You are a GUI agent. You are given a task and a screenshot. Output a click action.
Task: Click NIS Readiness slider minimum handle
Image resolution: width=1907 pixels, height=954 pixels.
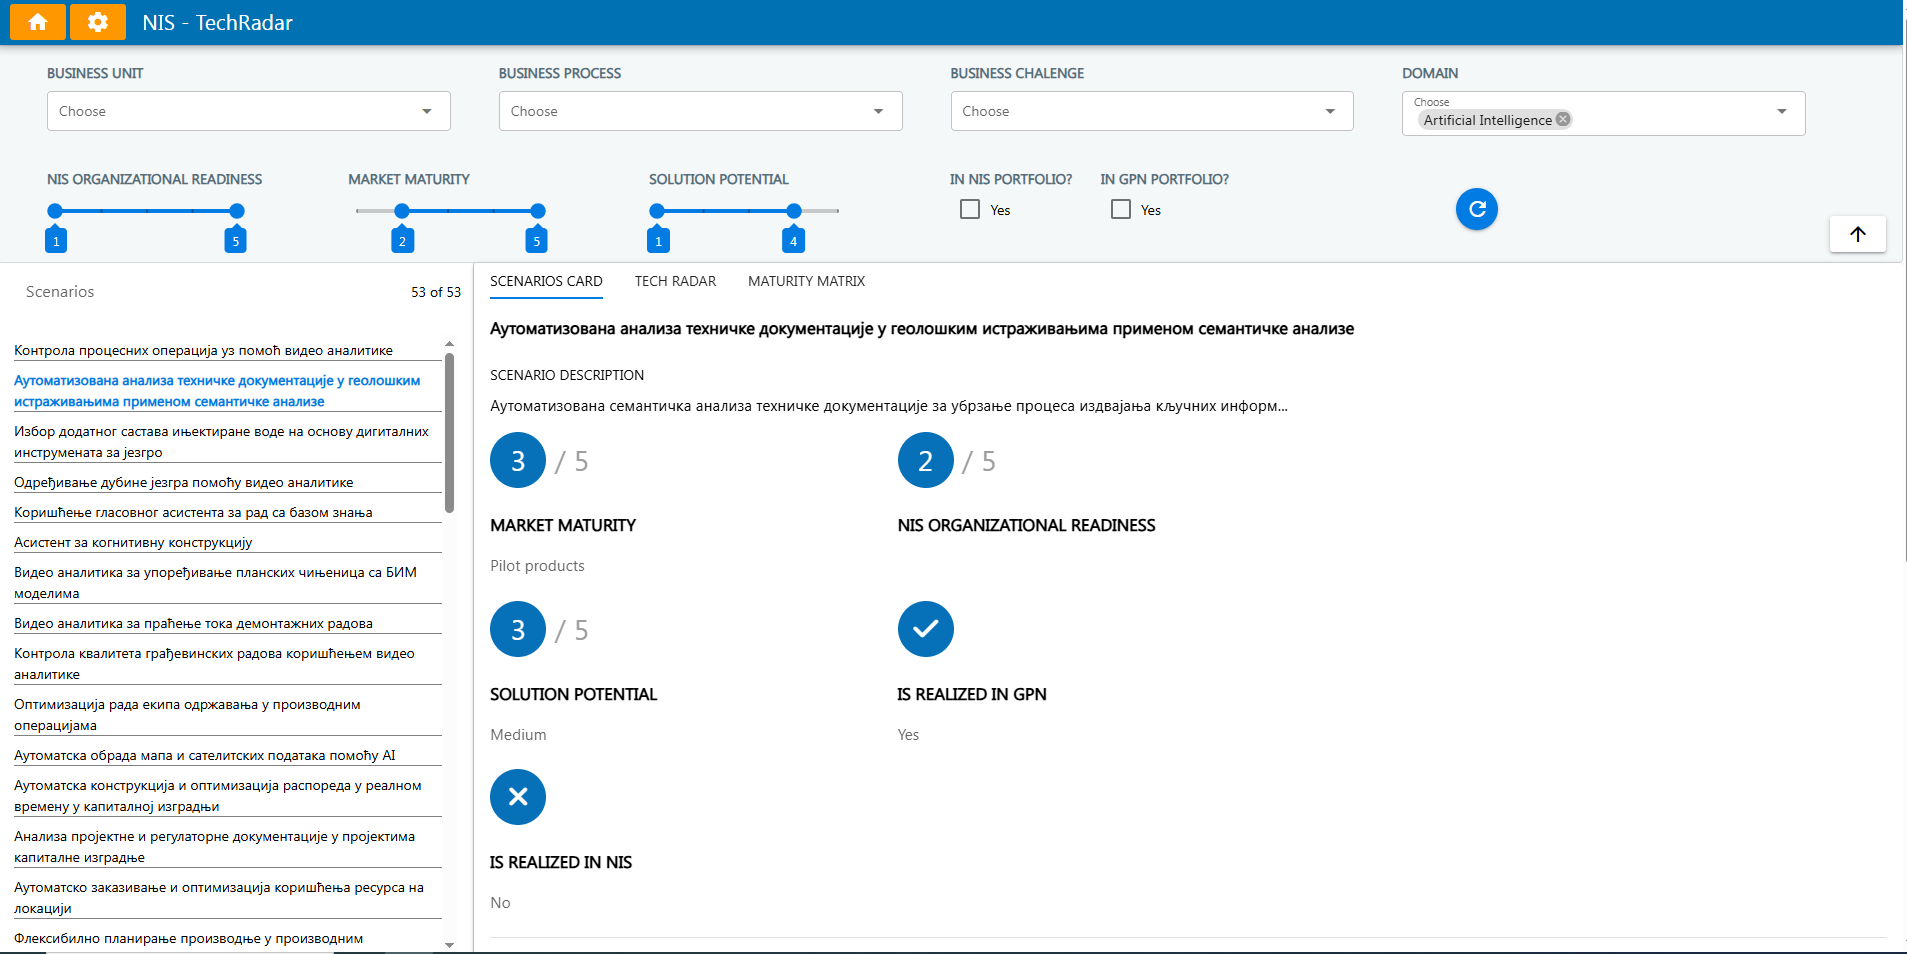click(55, 211)
